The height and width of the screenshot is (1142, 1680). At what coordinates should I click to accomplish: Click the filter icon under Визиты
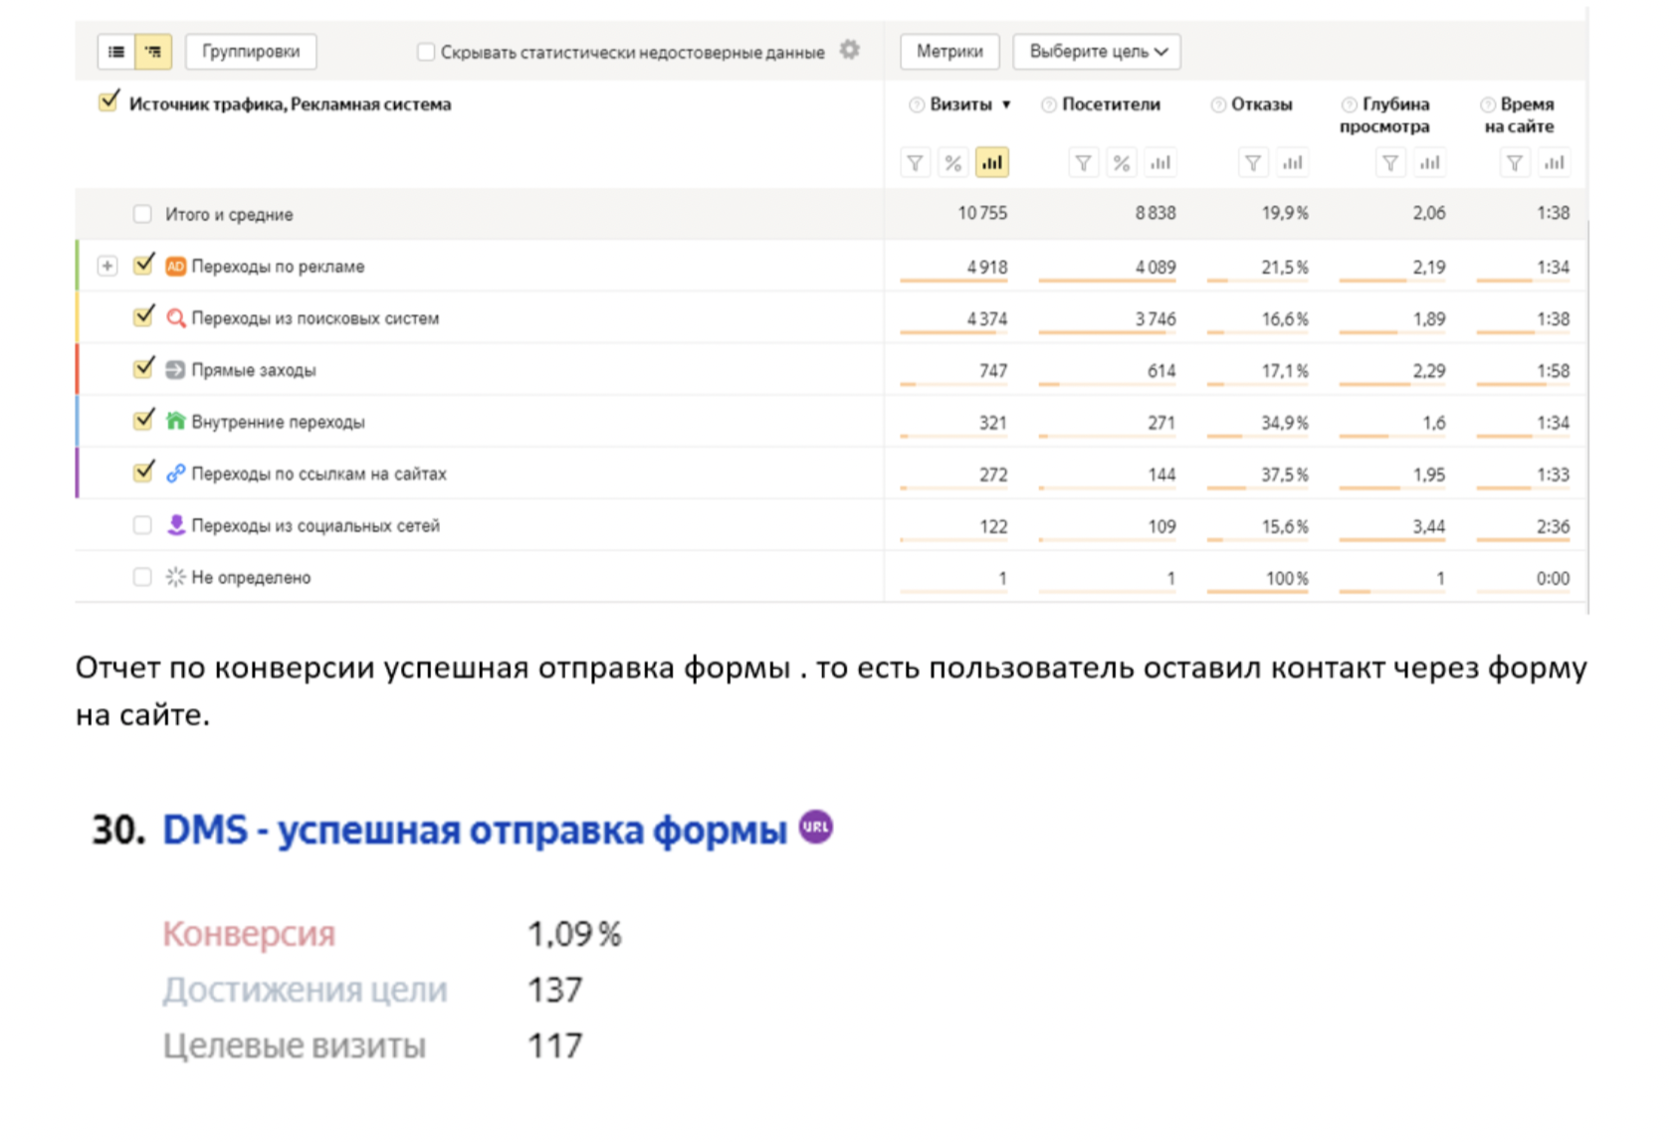click(x=914, y=163)
